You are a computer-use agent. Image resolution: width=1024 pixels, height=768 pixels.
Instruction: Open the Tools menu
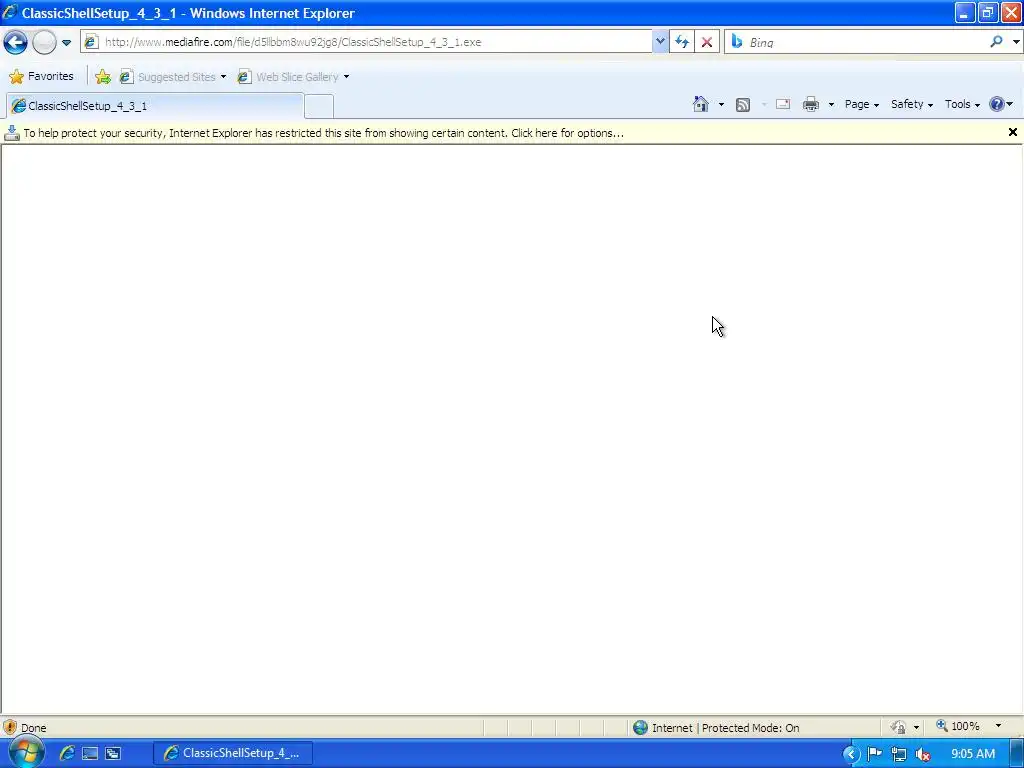pos(962,104)
